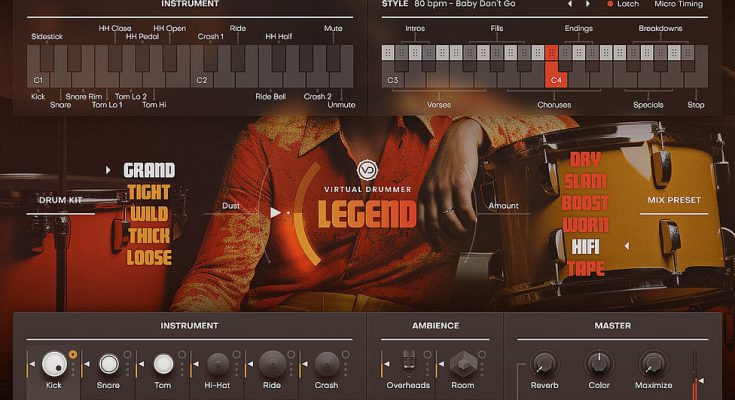735x400 pixels.
Task: Toggle the Latch mode indicator
Action: point(611,4)
